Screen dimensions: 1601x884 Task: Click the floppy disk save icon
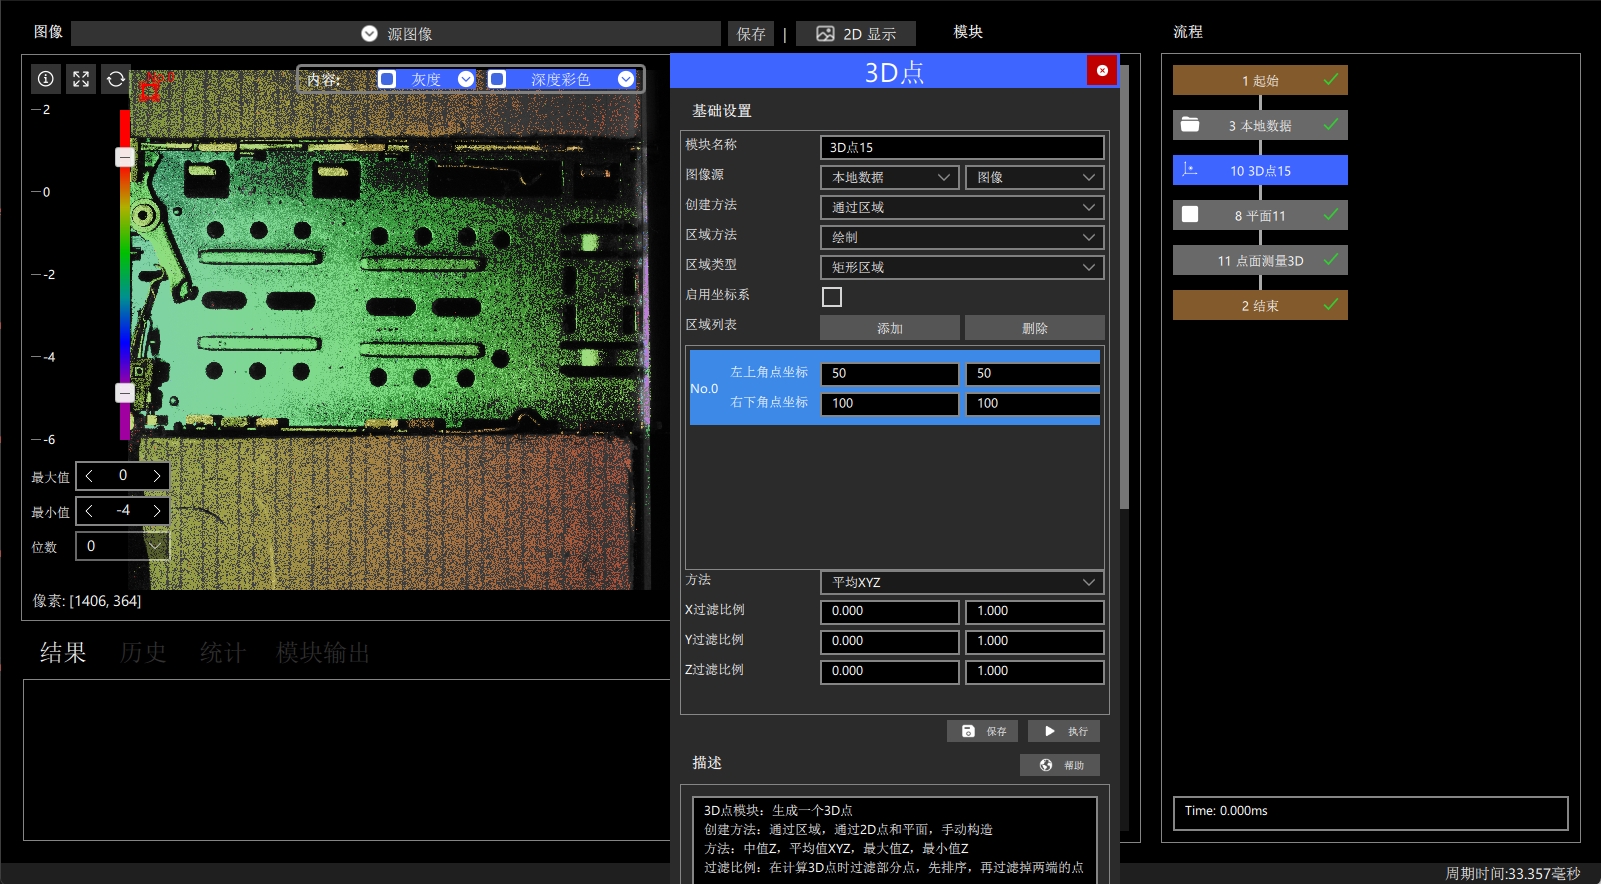[x=968, y=731]
